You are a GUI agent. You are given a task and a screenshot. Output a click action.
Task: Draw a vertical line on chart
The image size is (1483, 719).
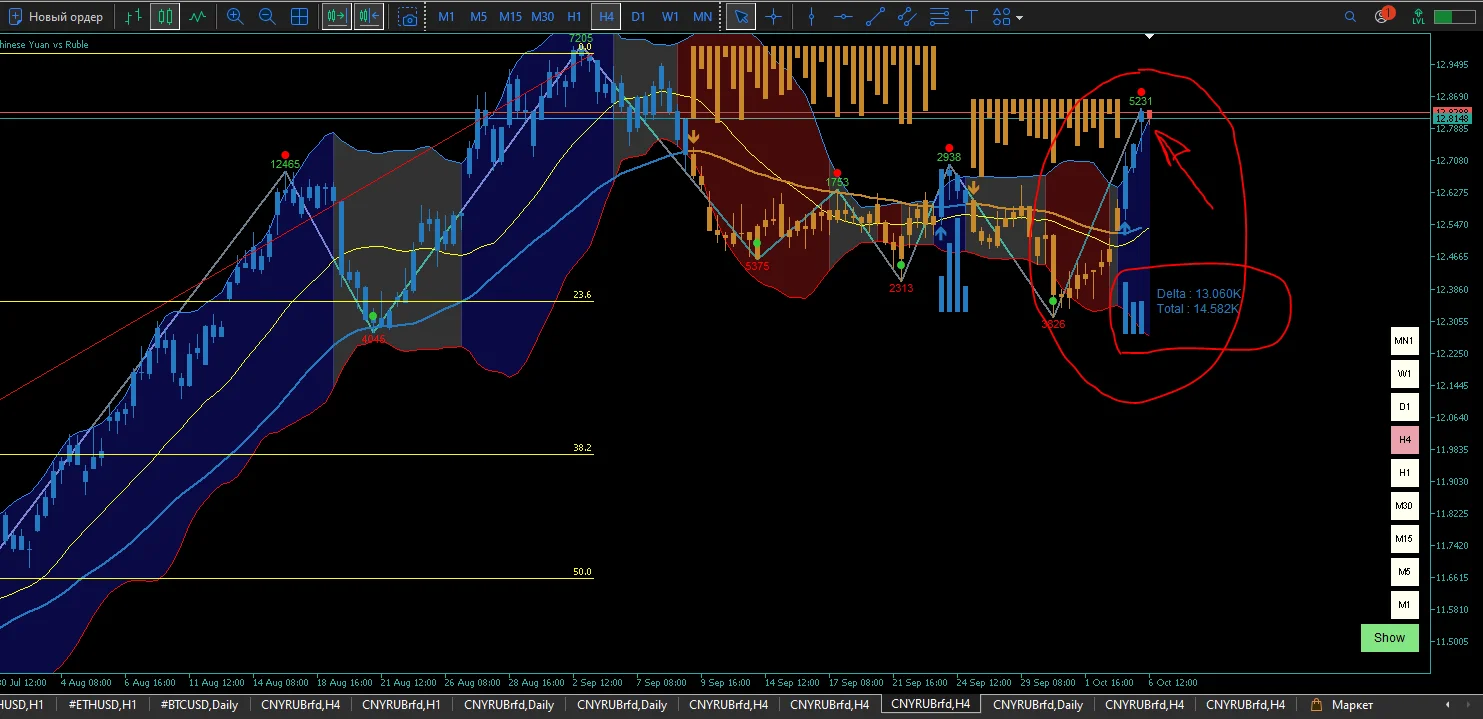811,17
